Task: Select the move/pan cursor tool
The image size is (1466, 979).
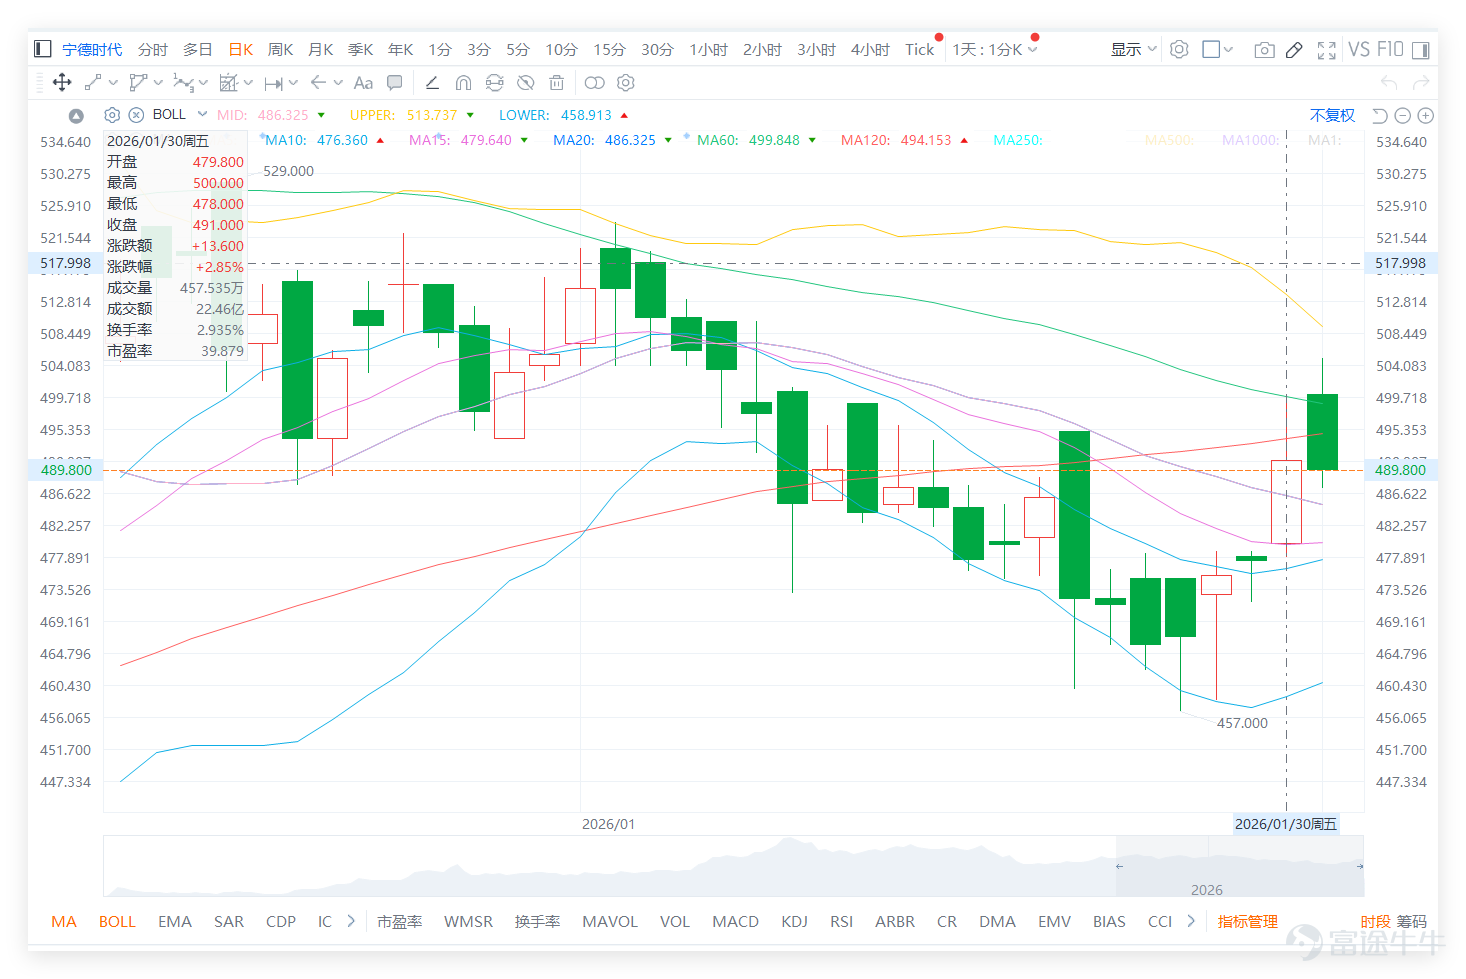Action: (x=62, y=83)
